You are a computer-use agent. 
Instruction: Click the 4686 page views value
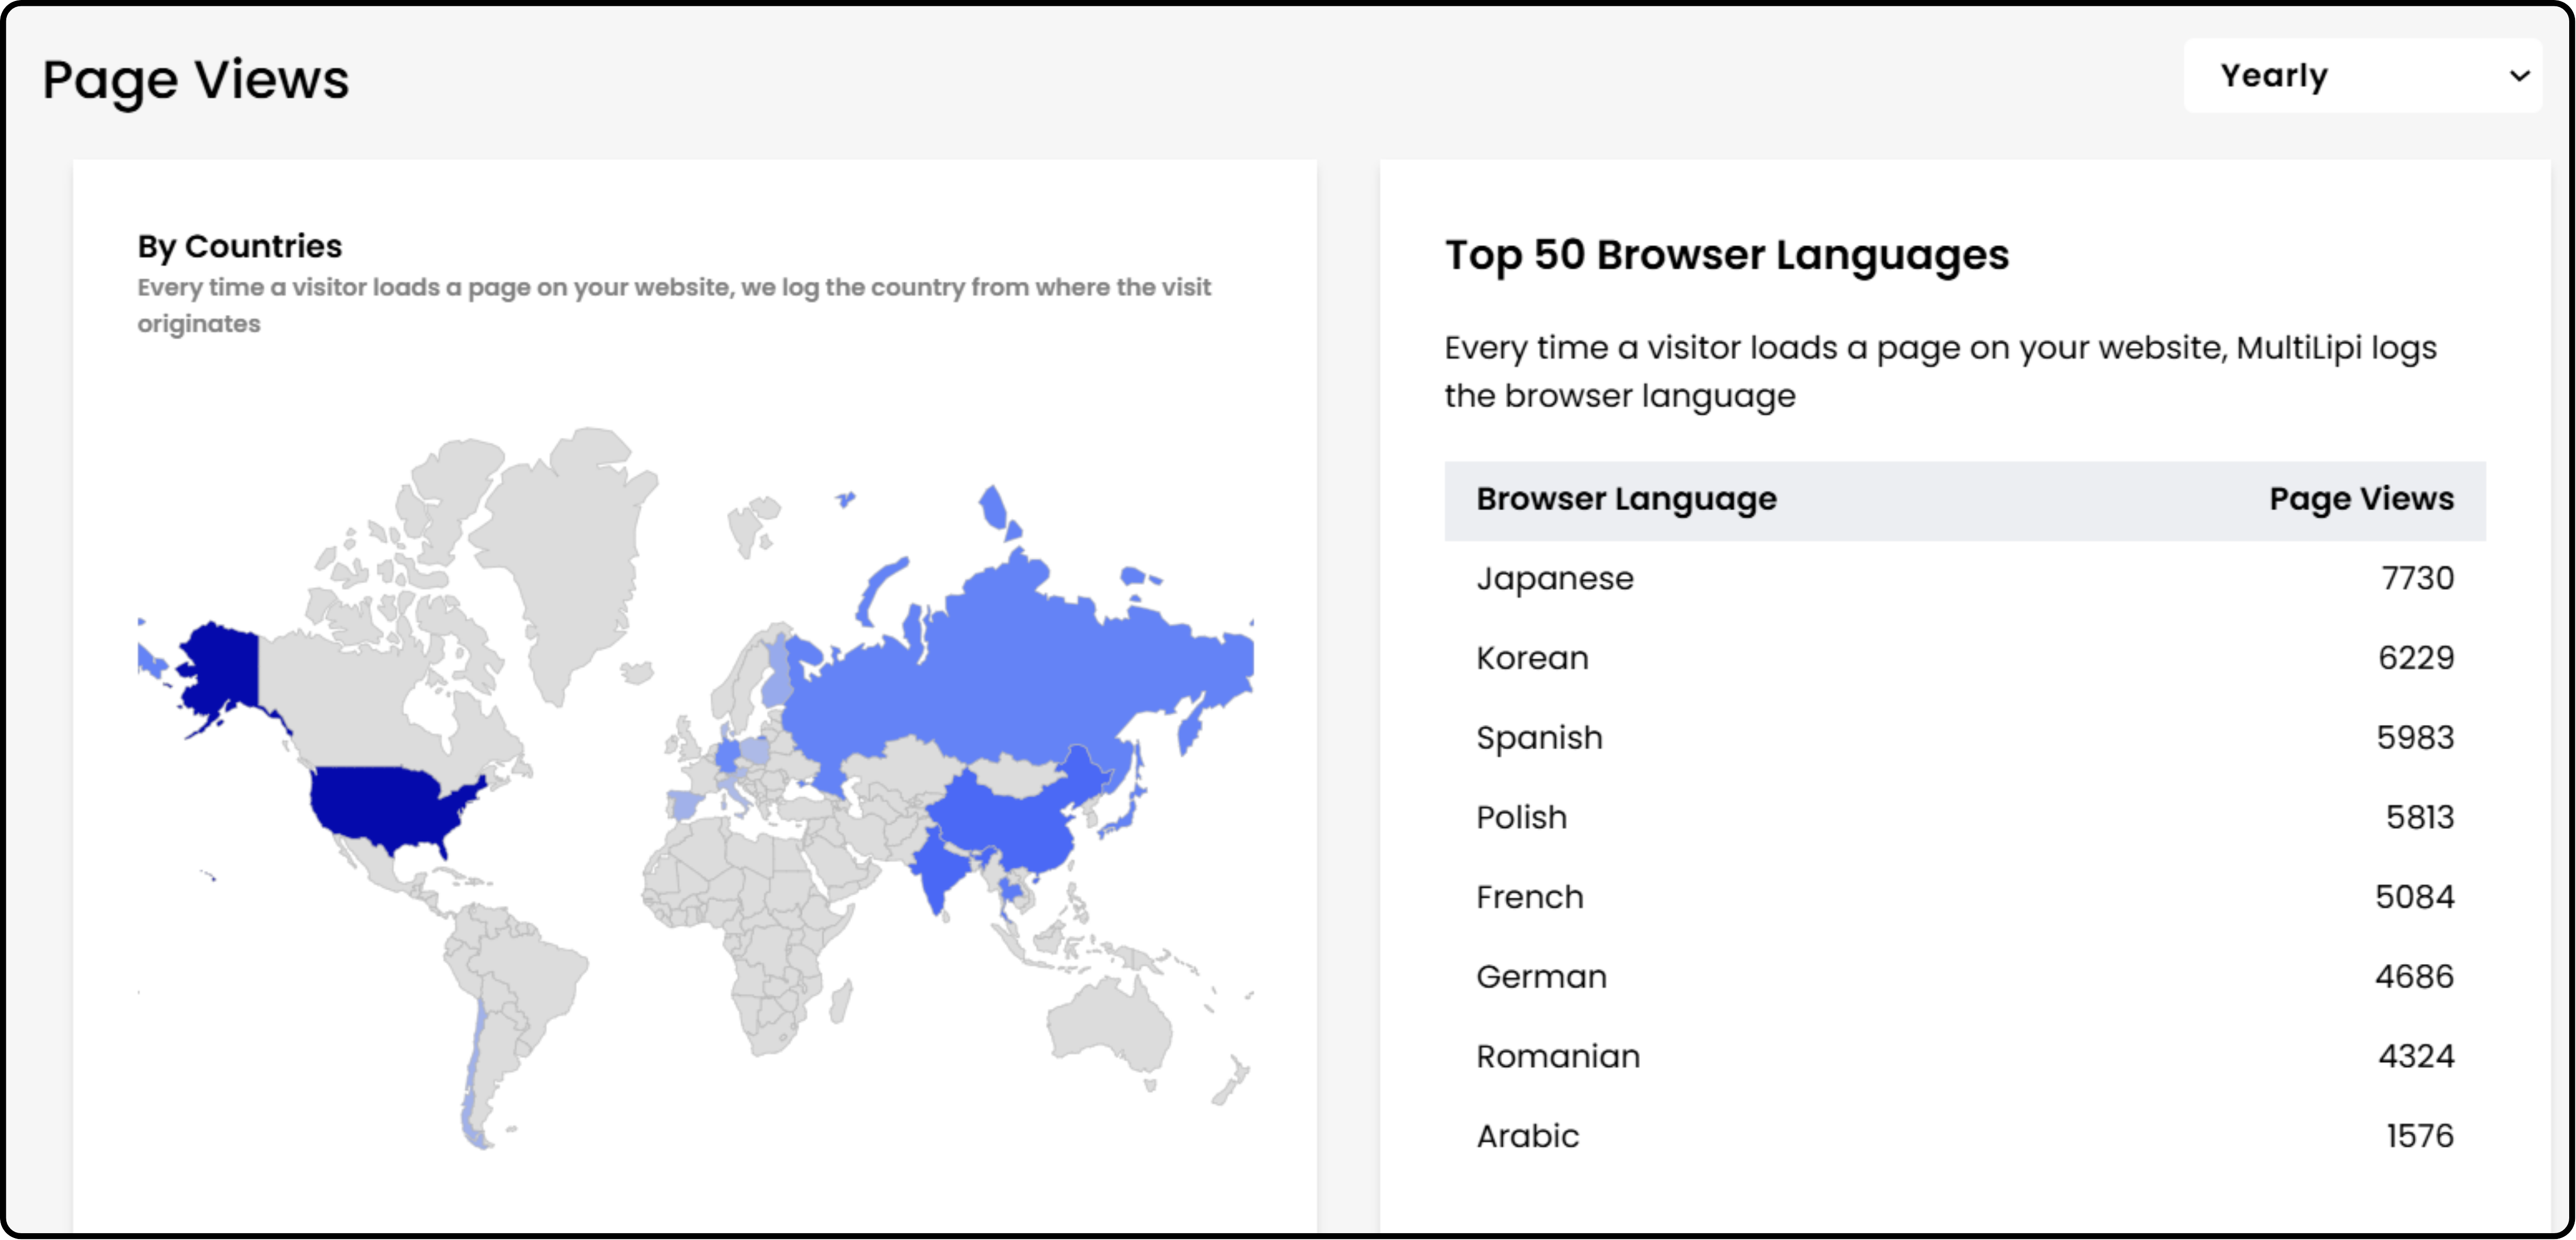2414,977
